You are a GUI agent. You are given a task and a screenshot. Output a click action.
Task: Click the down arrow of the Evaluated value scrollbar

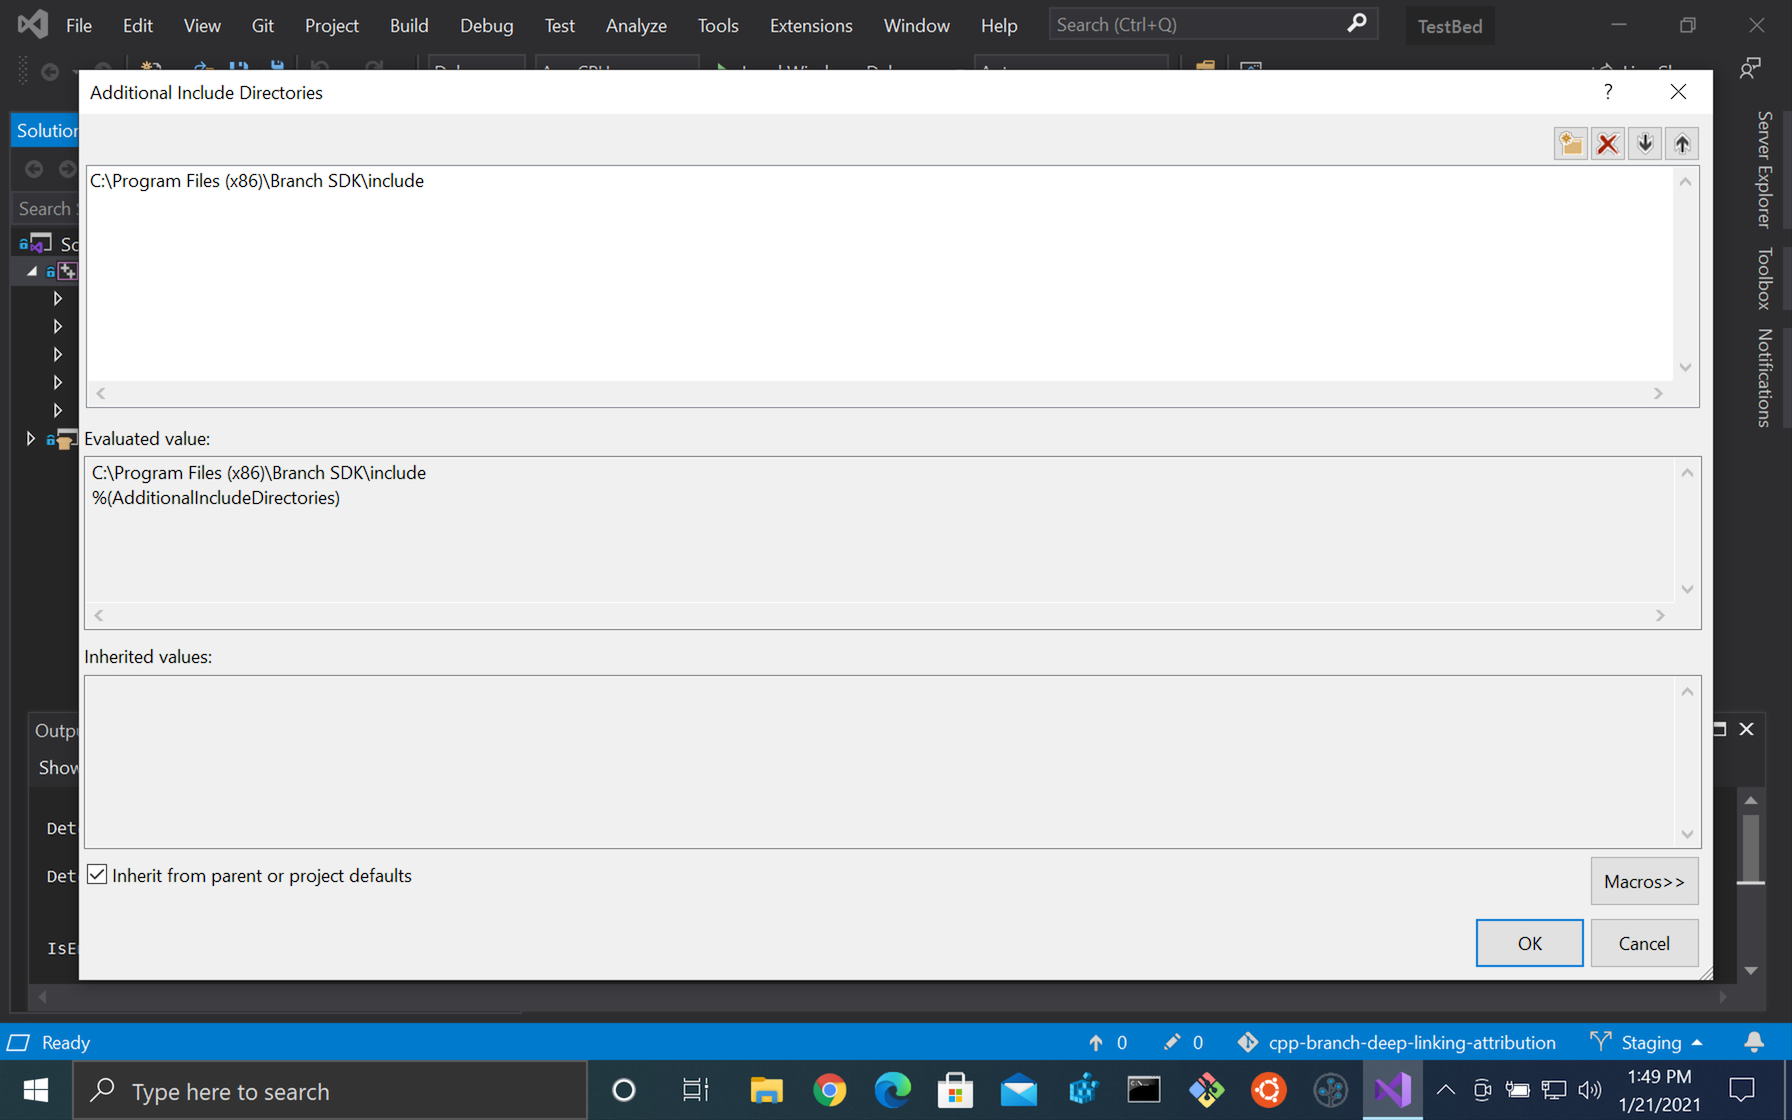click(1687, 590)
